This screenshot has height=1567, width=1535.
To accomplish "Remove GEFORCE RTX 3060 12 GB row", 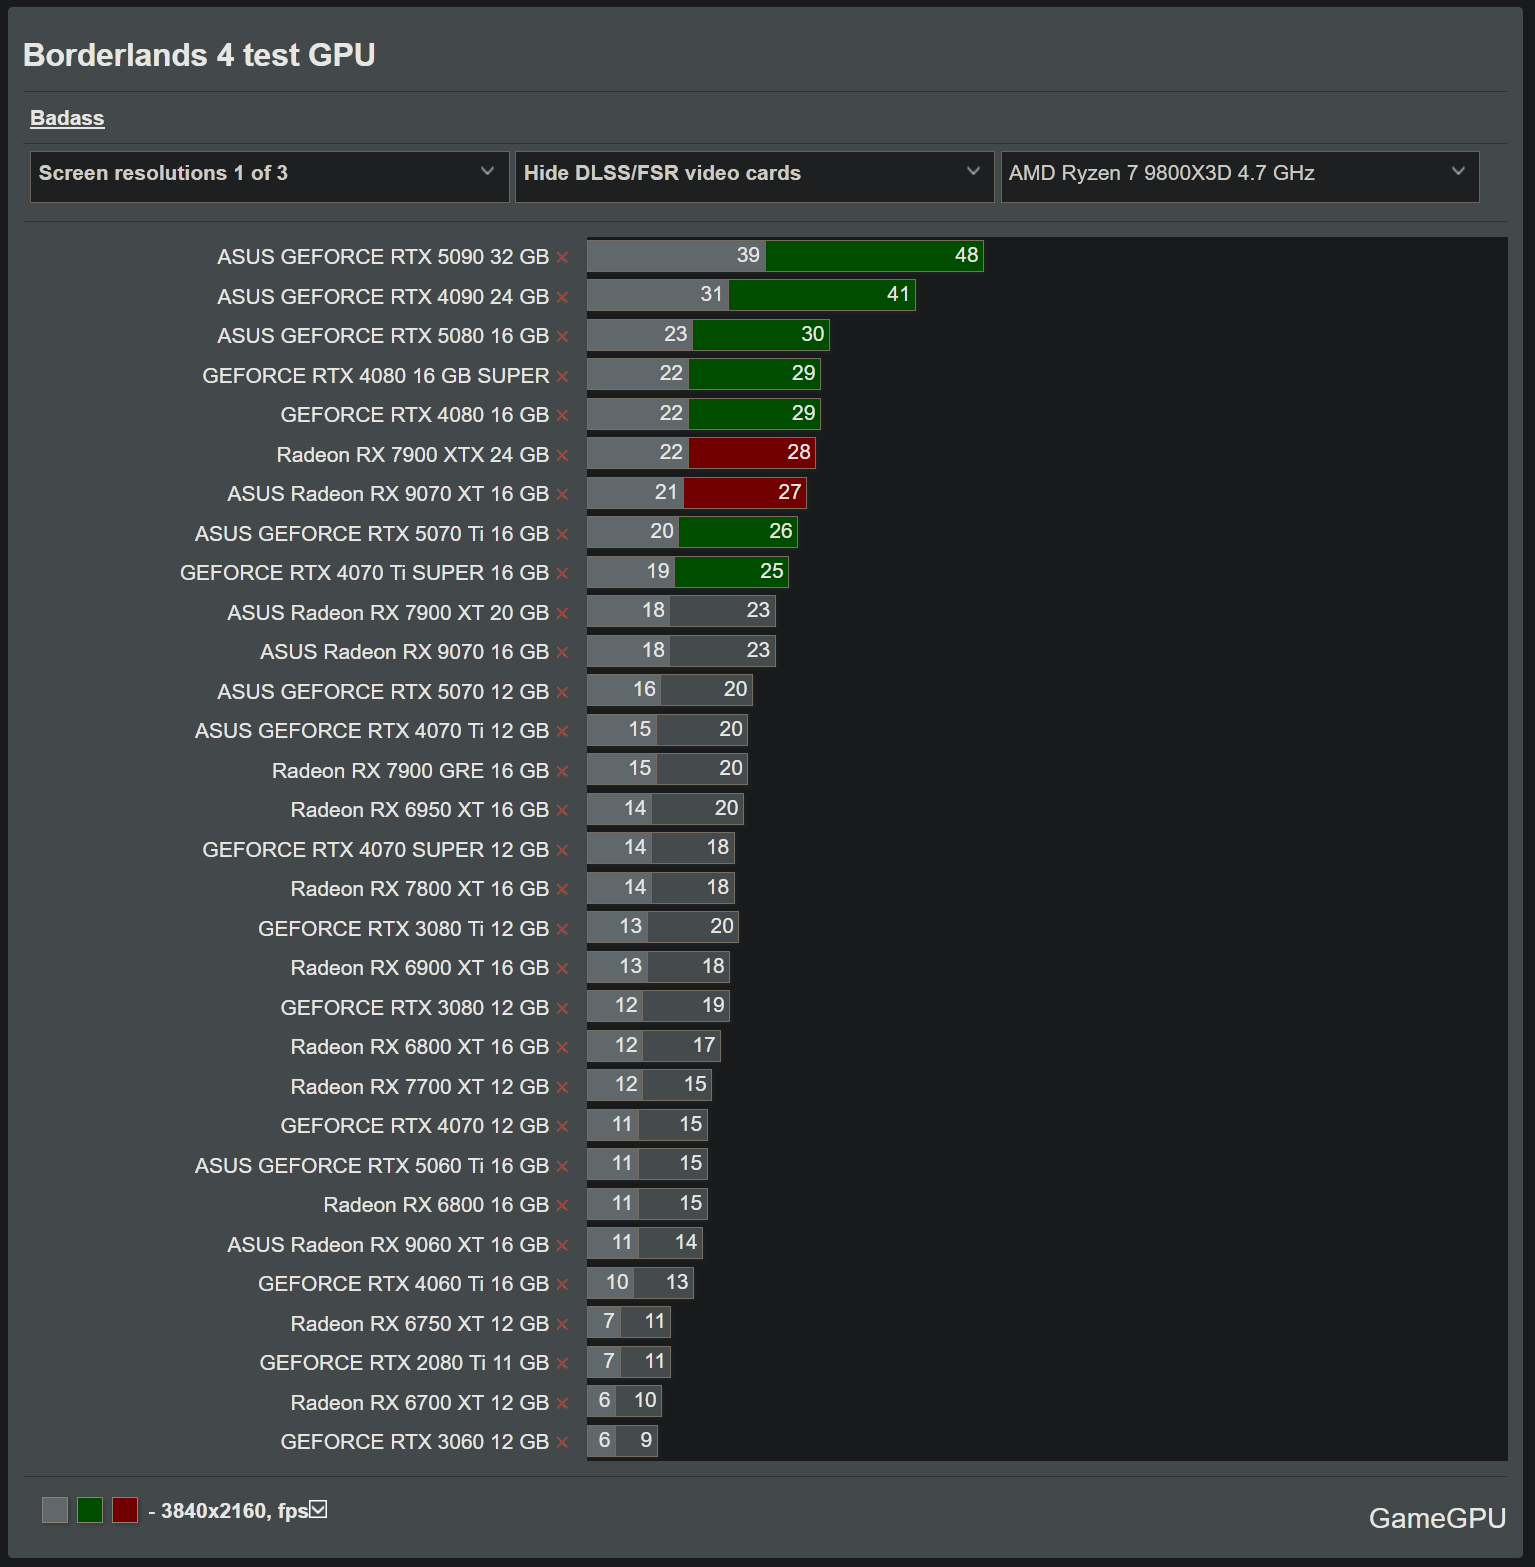I will [563, 1442].
